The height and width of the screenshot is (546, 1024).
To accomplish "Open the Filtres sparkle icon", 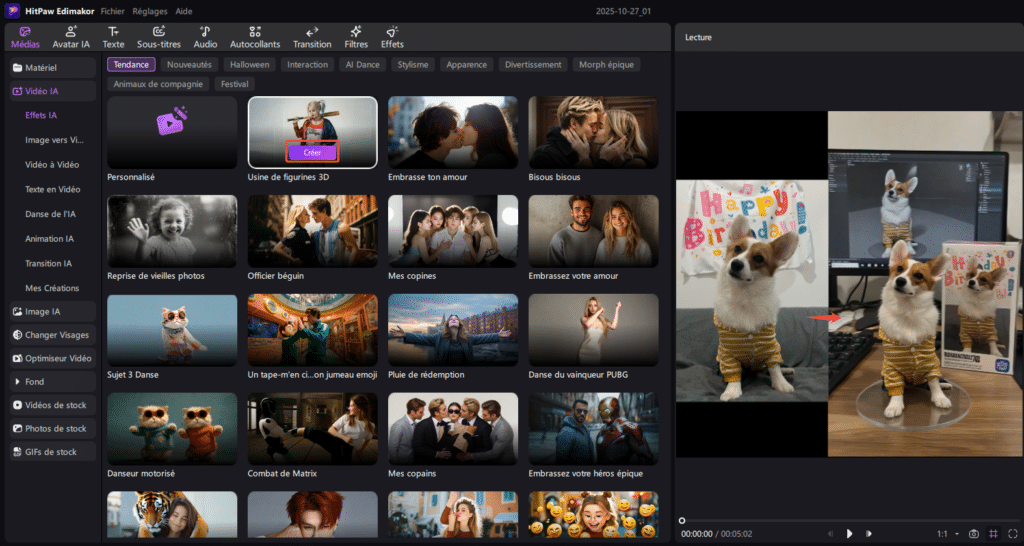I will click(x=356, y=32).
